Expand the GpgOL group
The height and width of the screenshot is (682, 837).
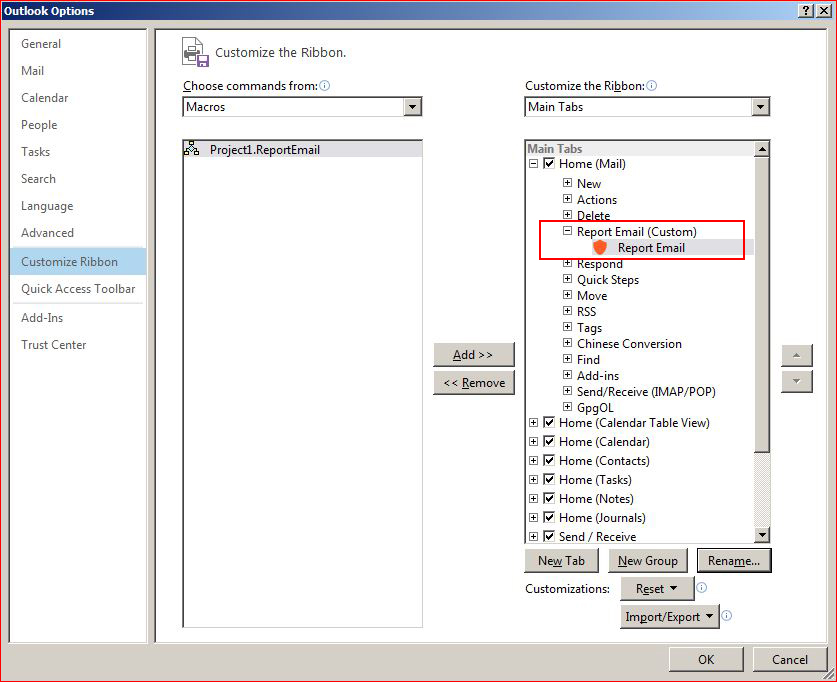567,407
